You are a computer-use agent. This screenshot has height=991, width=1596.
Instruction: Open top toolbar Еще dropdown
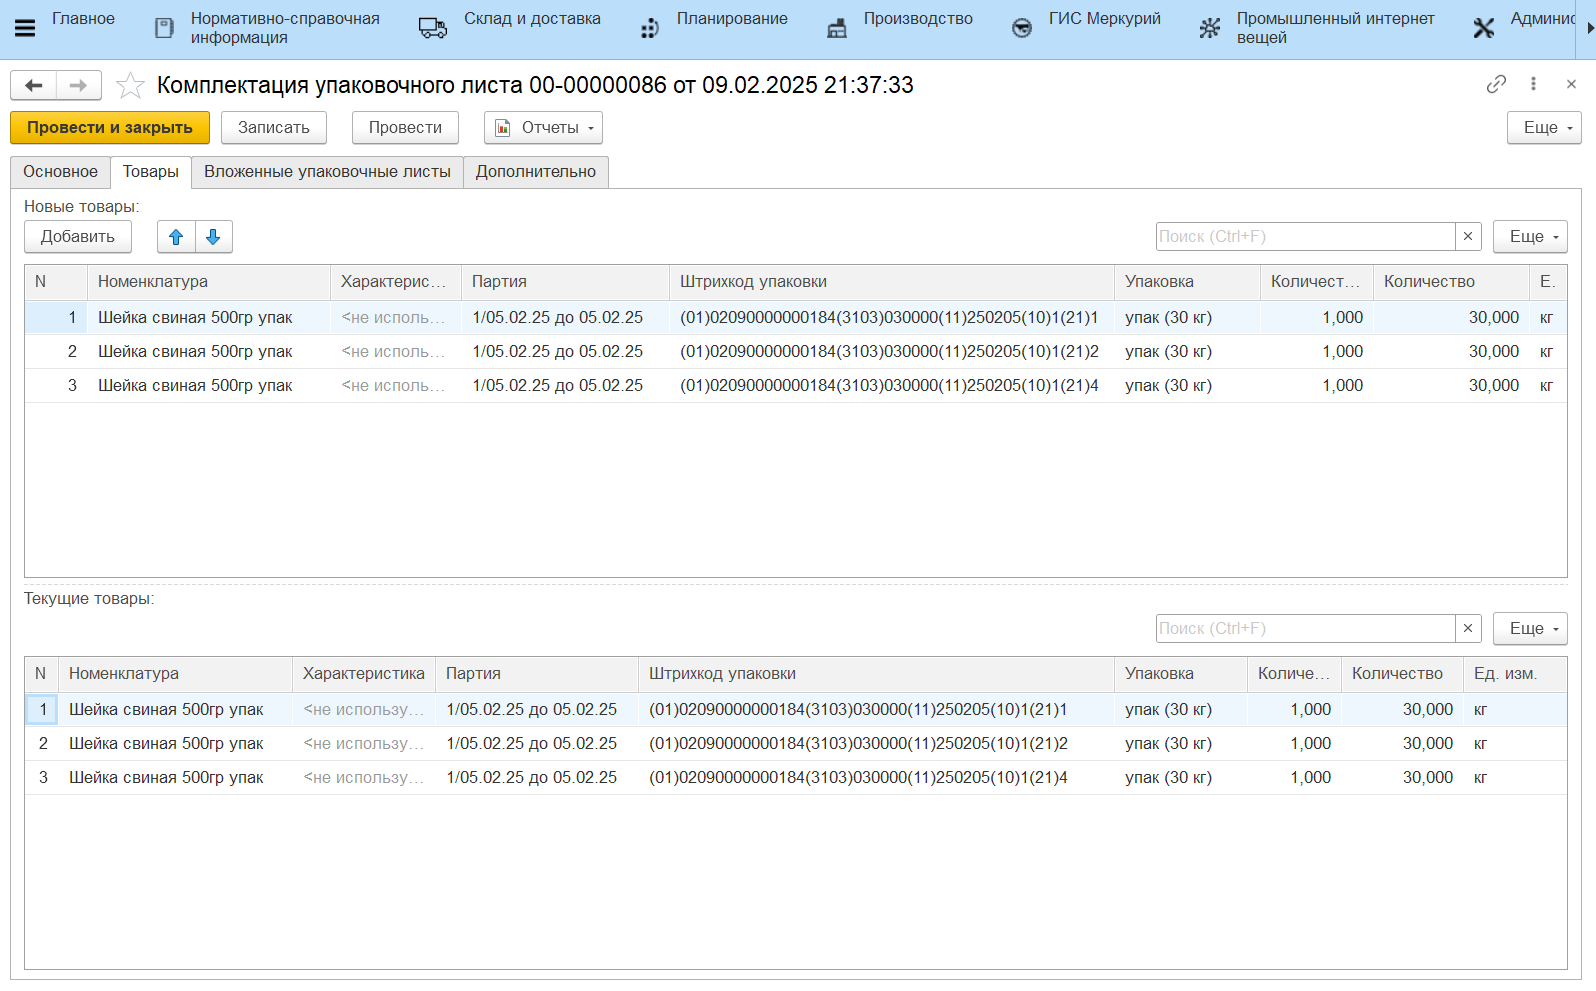coord(1543,128)
